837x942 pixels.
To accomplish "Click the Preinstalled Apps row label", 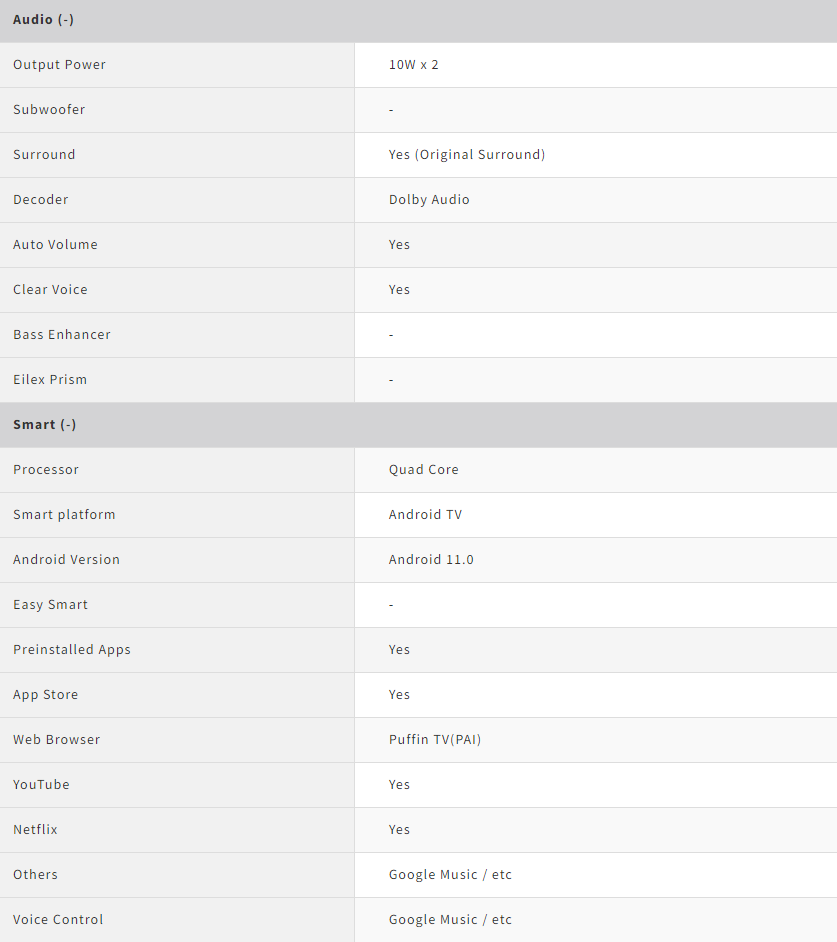I will [72, 650].
